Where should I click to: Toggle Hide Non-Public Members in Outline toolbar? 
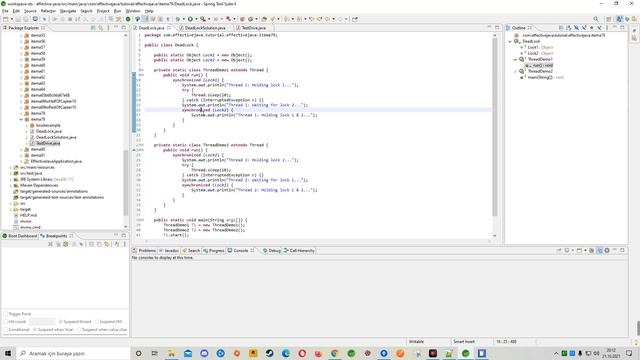592,28
